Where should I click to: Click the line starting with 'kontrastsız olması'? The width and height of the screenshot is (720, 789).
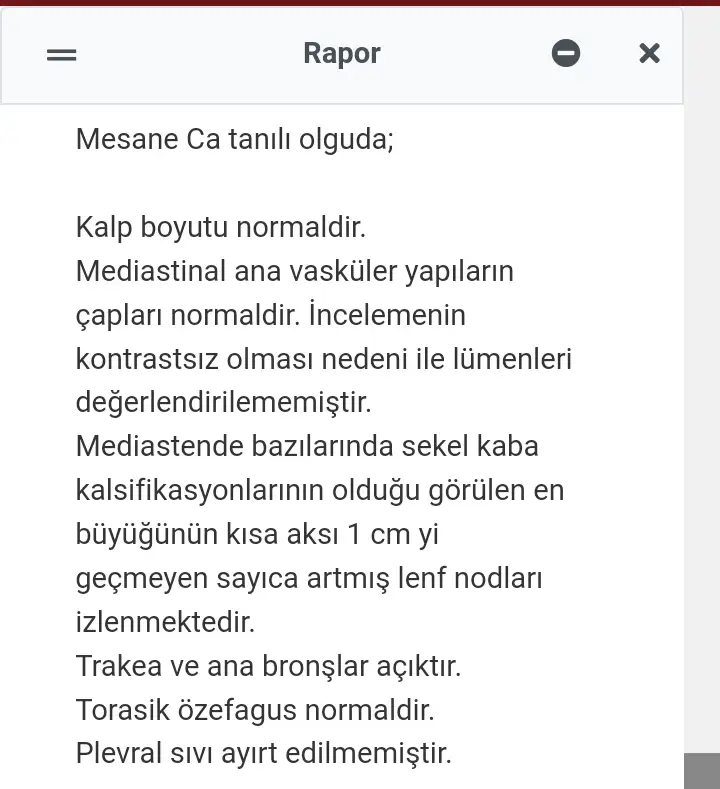click(323, 359)
